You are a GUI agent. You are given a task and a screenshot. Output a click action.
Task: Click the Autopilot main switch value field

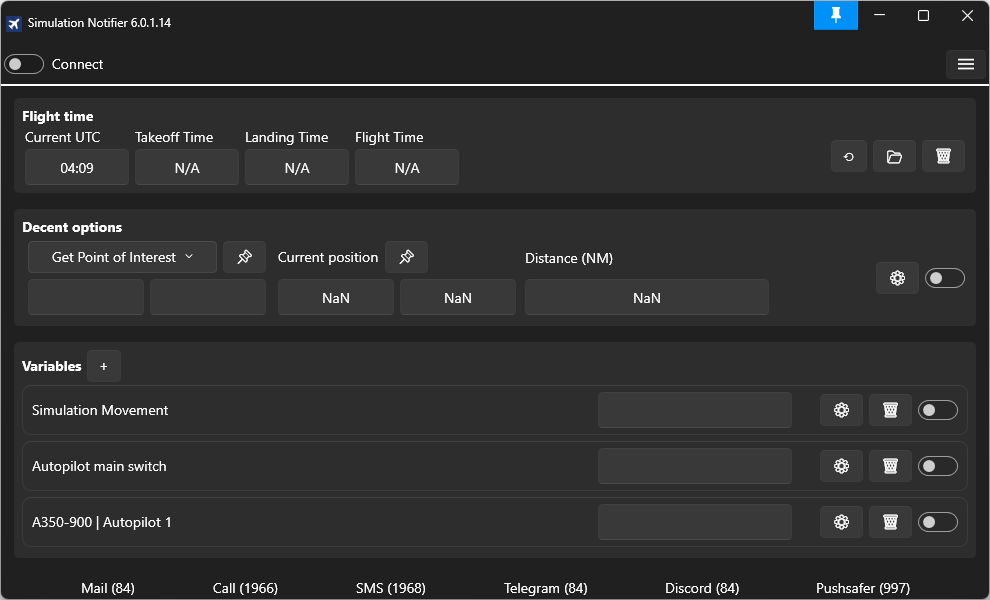click(x=694, y=466)
